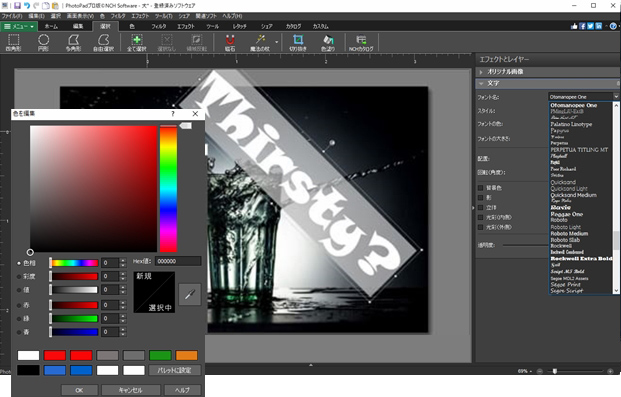This screenshot has width=621, height=397.
Task: Click the Twitter share icon
Action: (591, 26)
